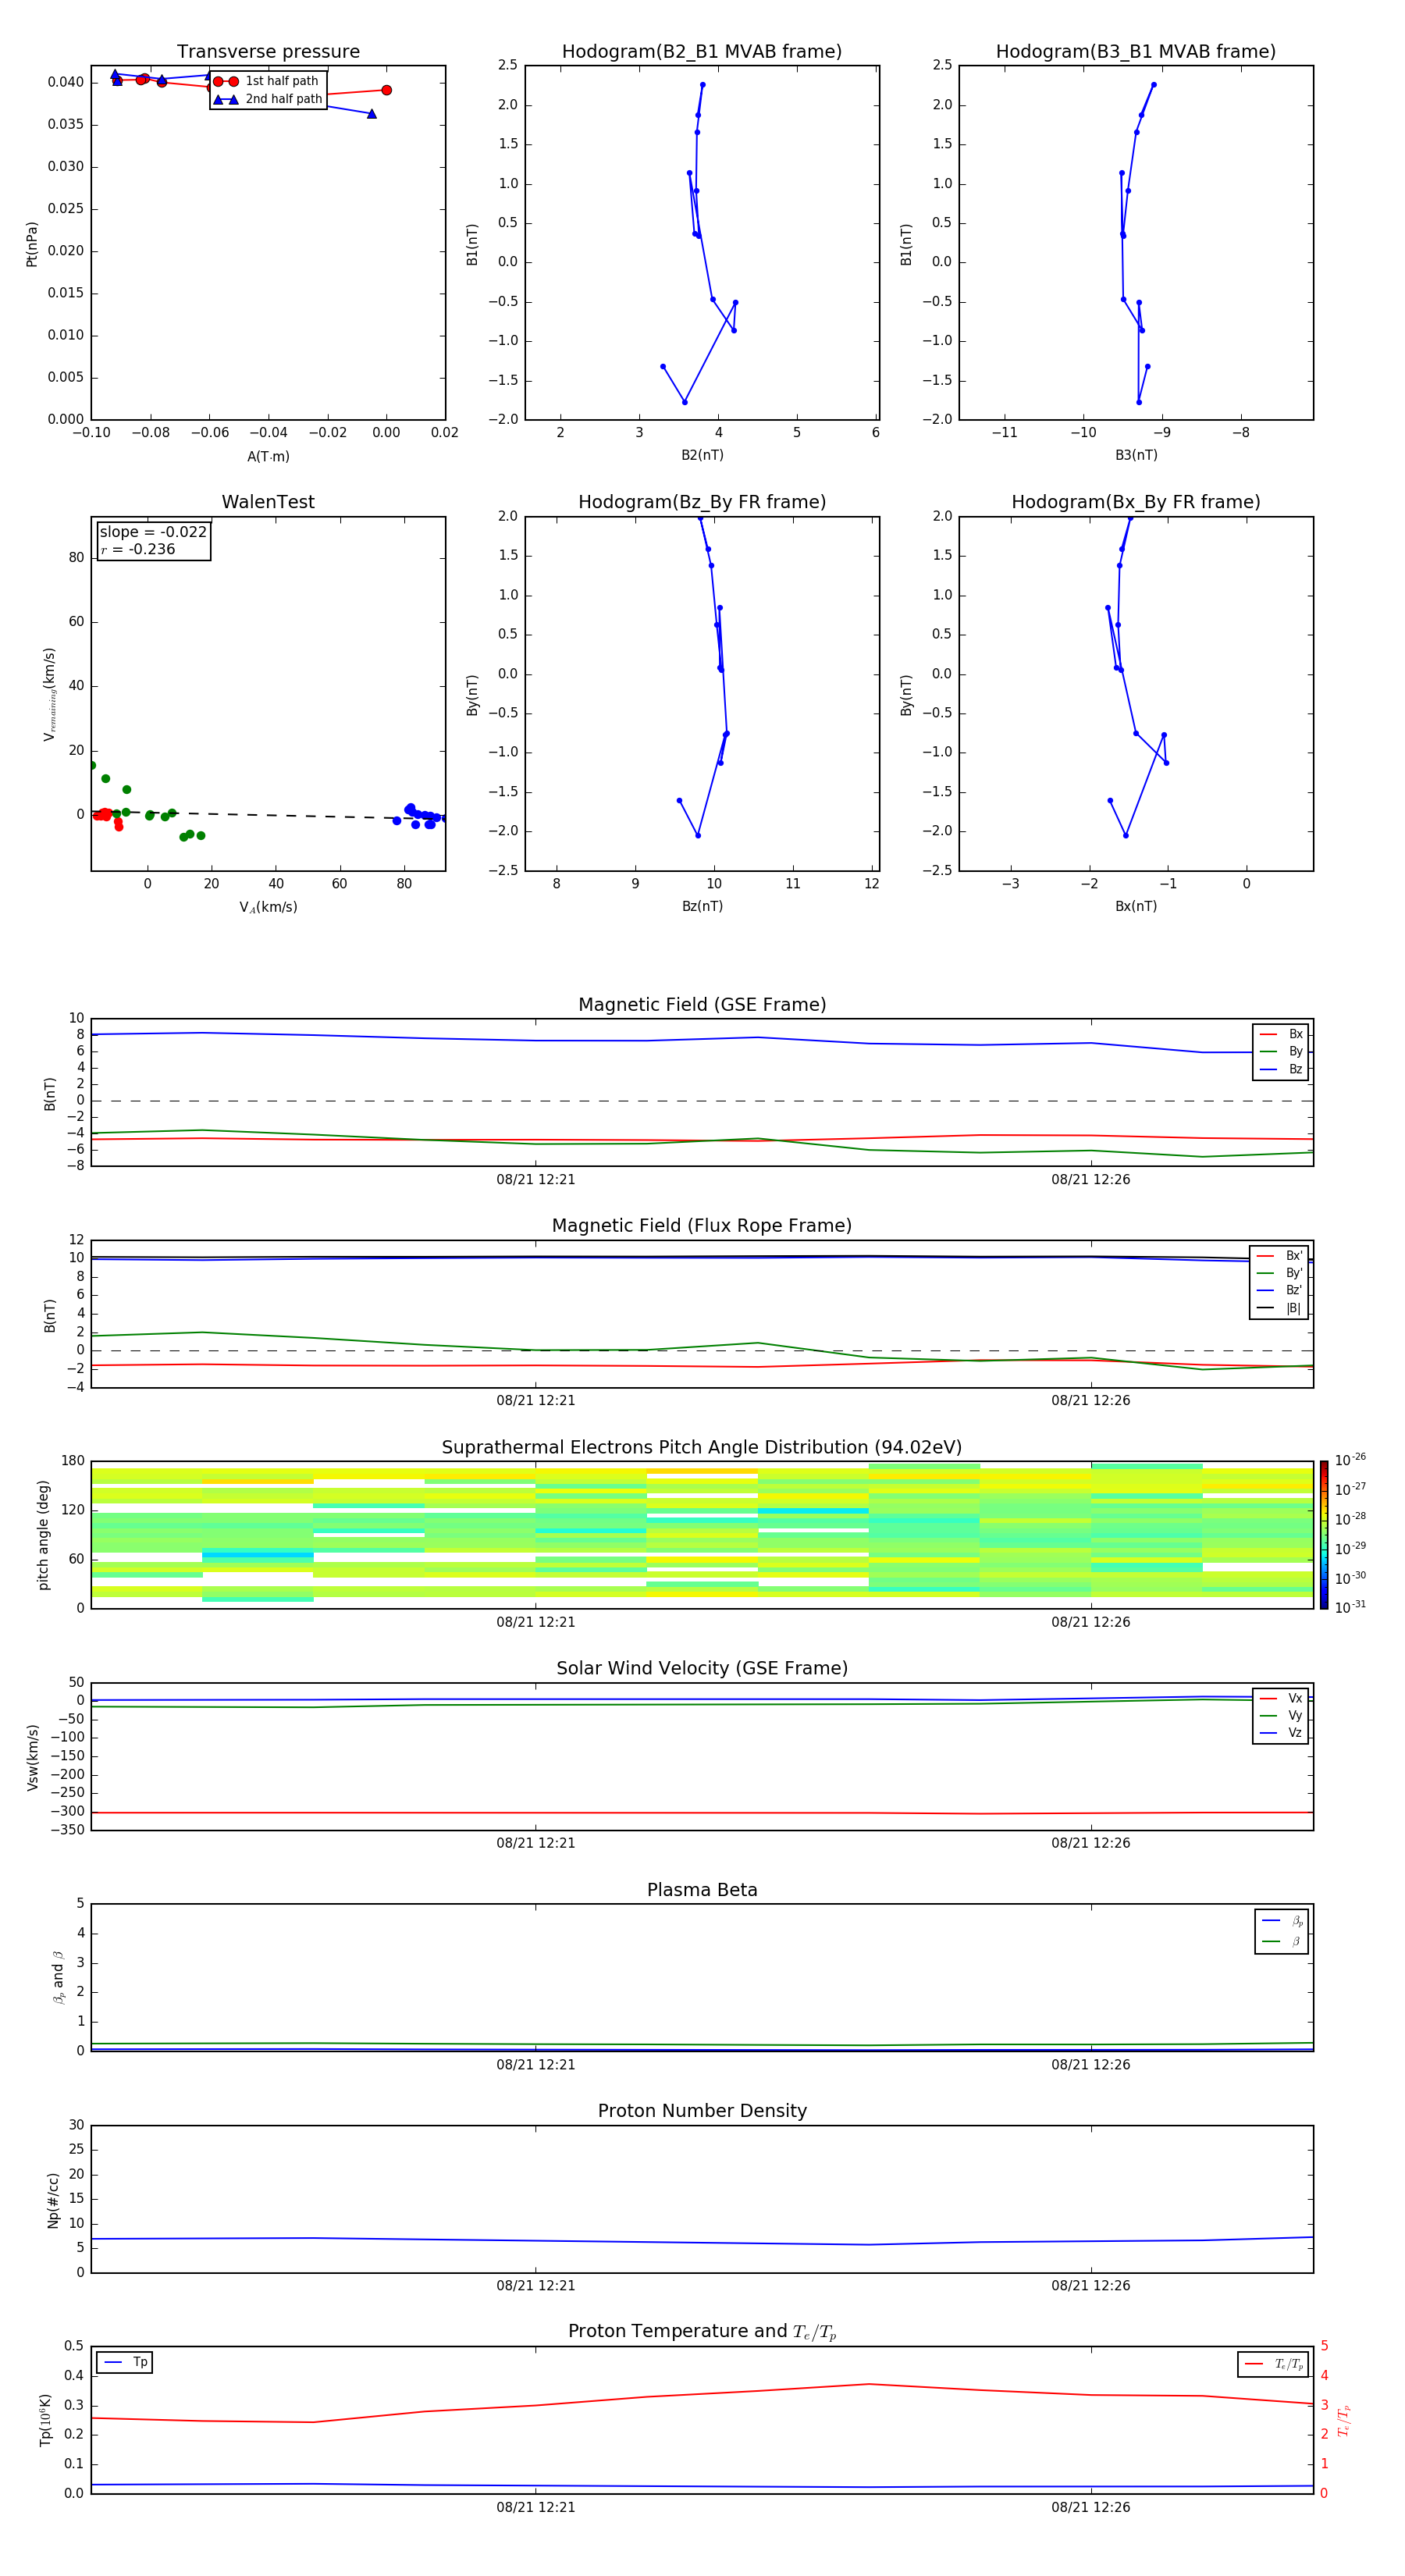The width and height of the screenshot is (1405, 2576).
Task: Click the 'Bx(nT)' x-axis label
Action: click(x=1136, y=906)
